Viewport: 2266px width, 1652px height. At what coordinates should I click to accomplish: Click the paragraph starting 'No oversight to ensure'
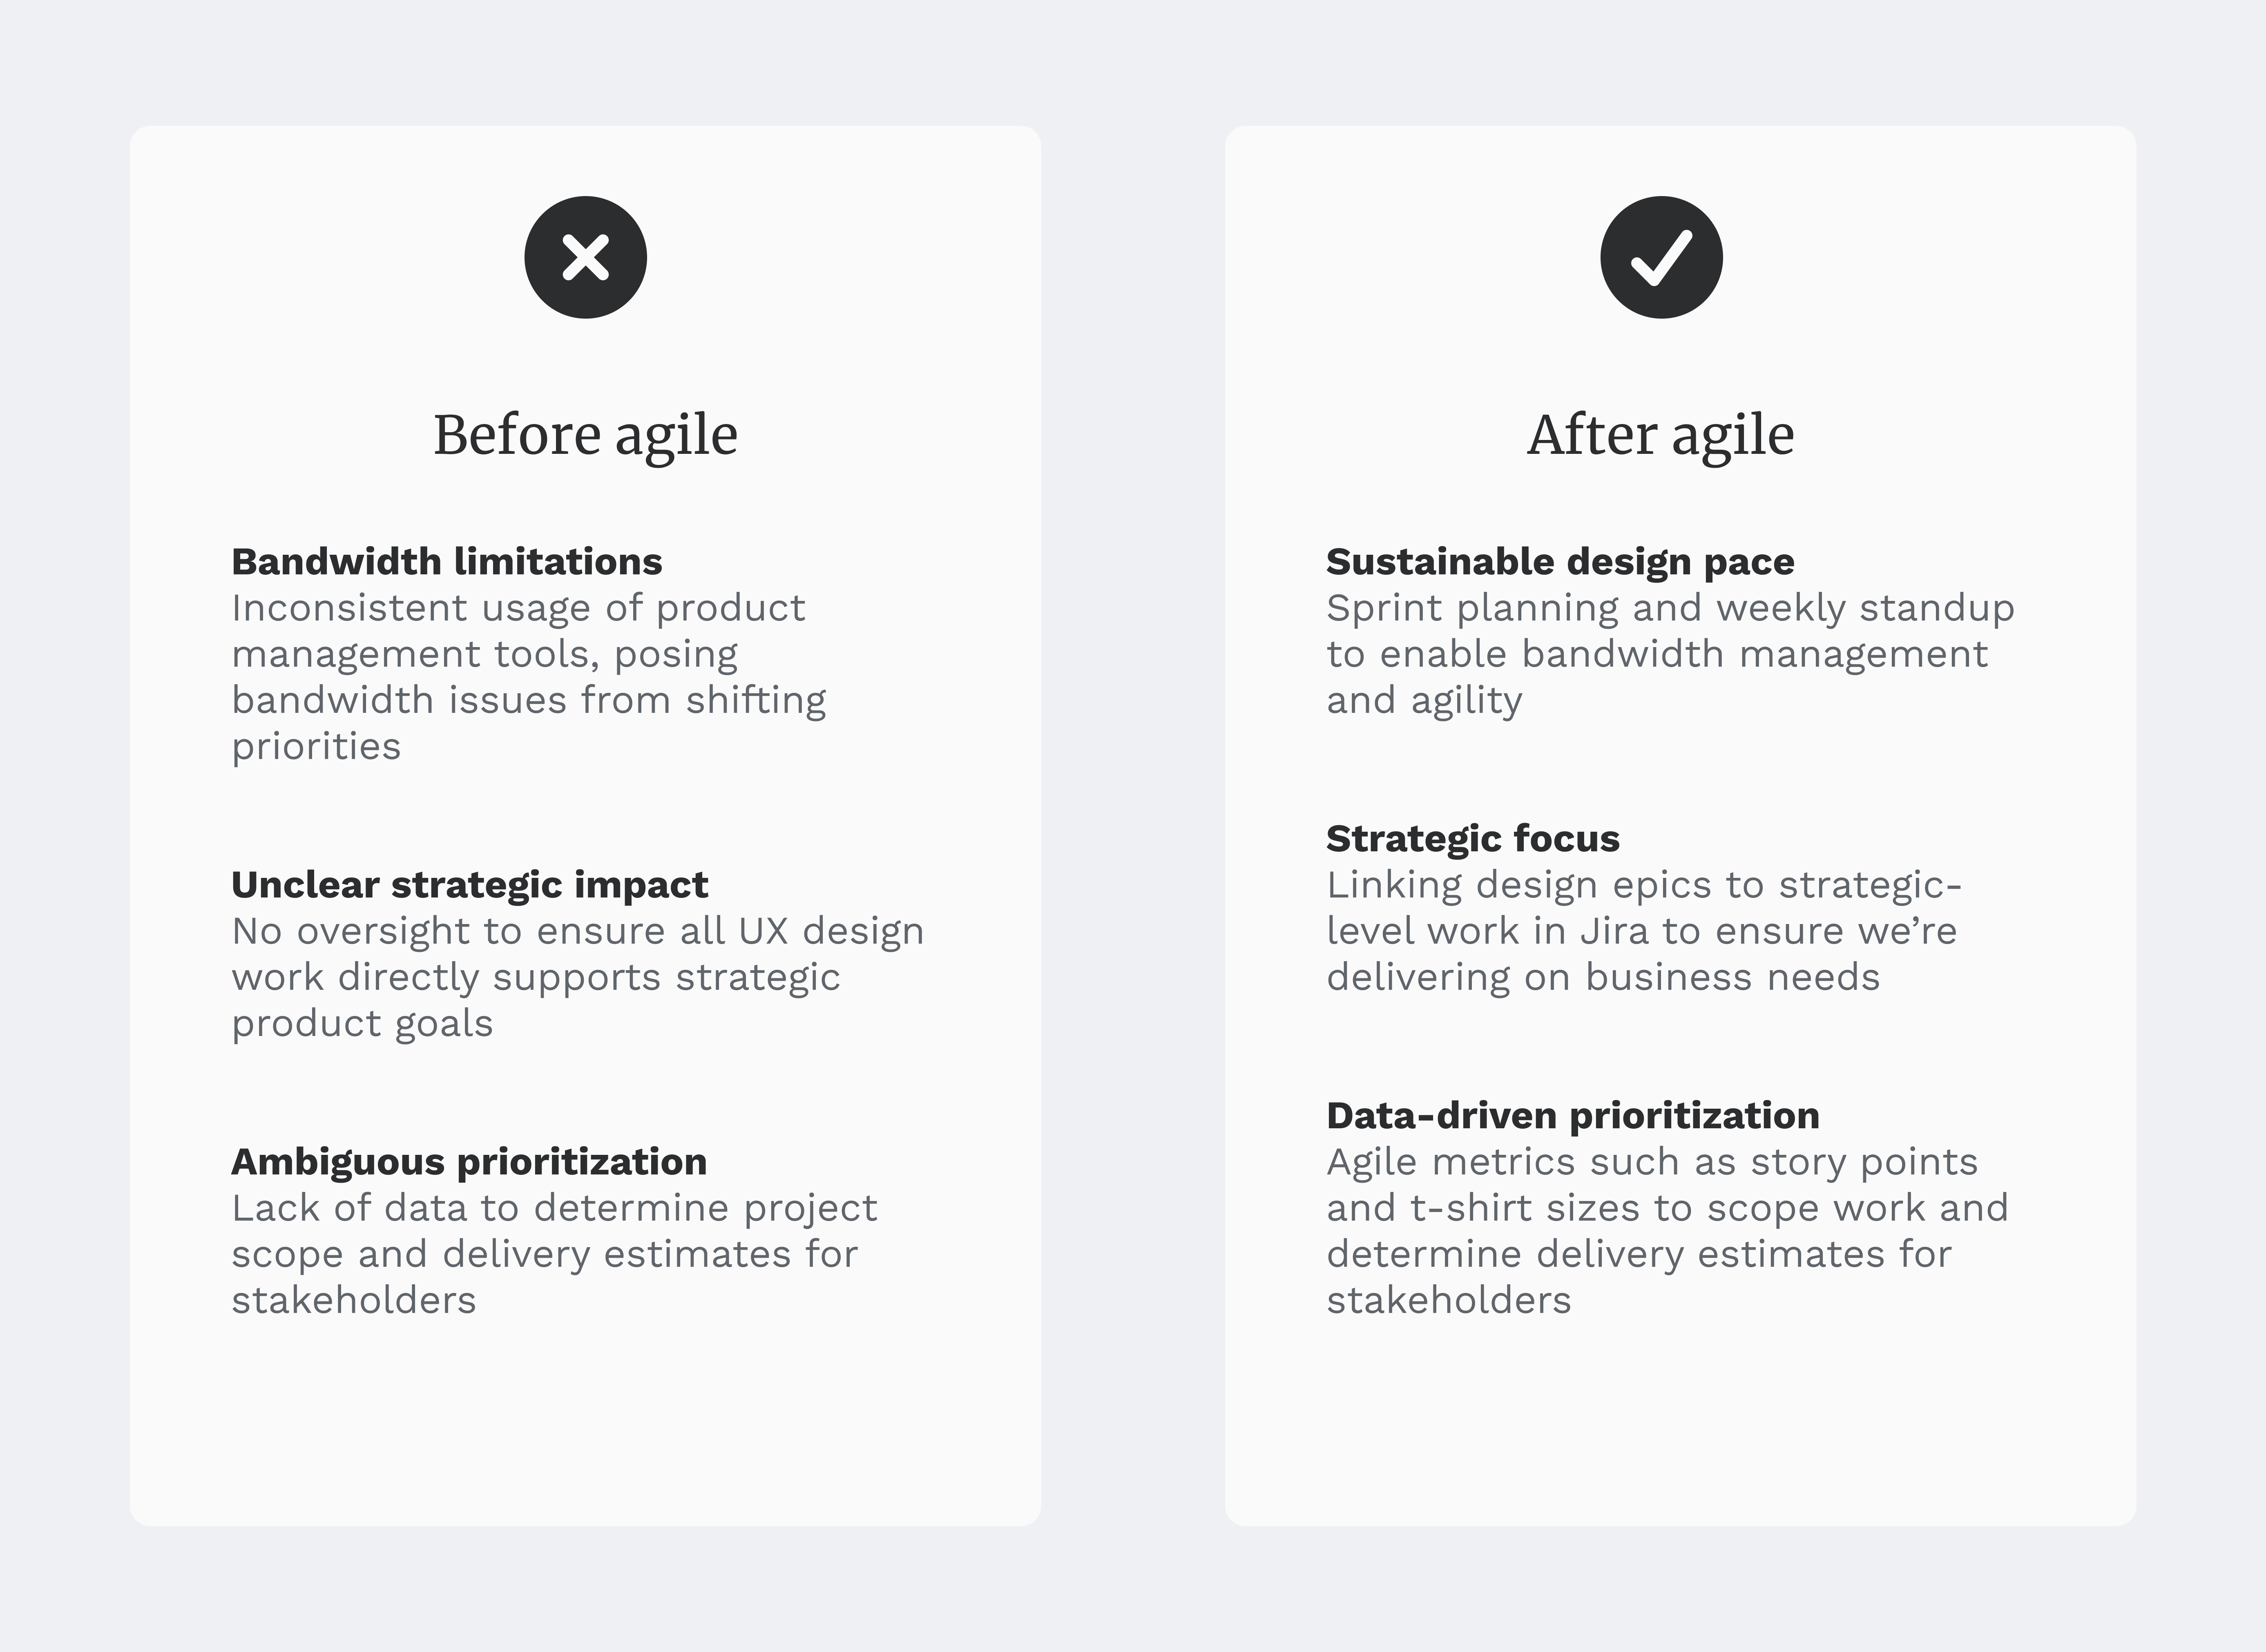[577, 977]
